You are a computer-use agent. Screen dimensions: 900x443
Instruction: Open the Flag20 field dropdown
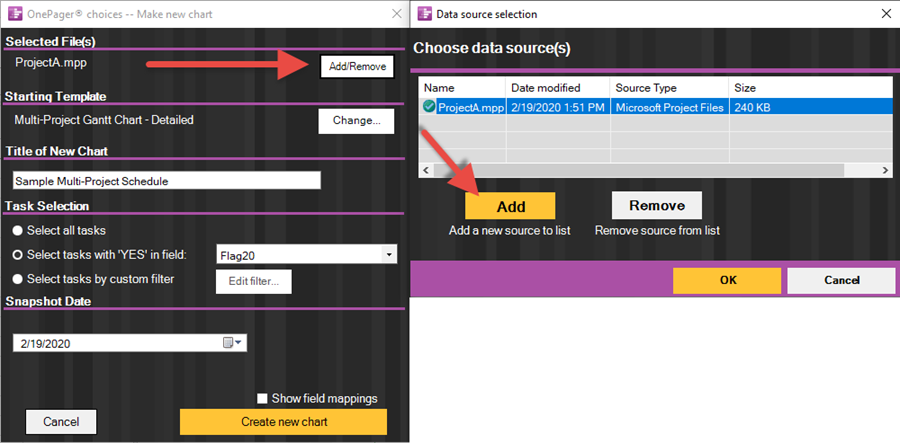point(389,255)
